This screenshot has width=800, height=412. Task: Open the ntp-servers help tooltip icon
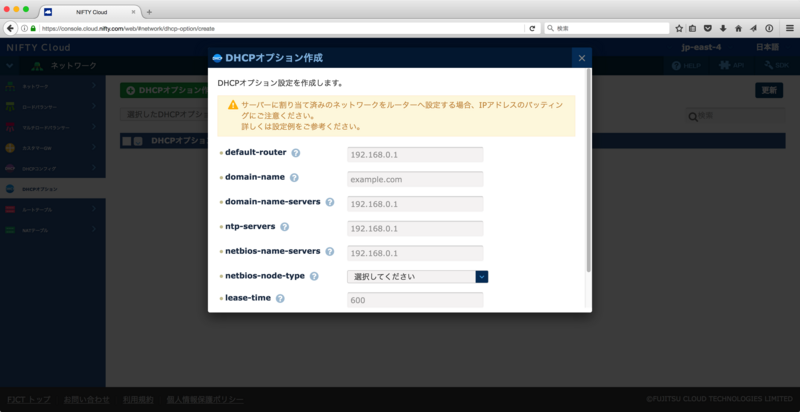[285, 226]
